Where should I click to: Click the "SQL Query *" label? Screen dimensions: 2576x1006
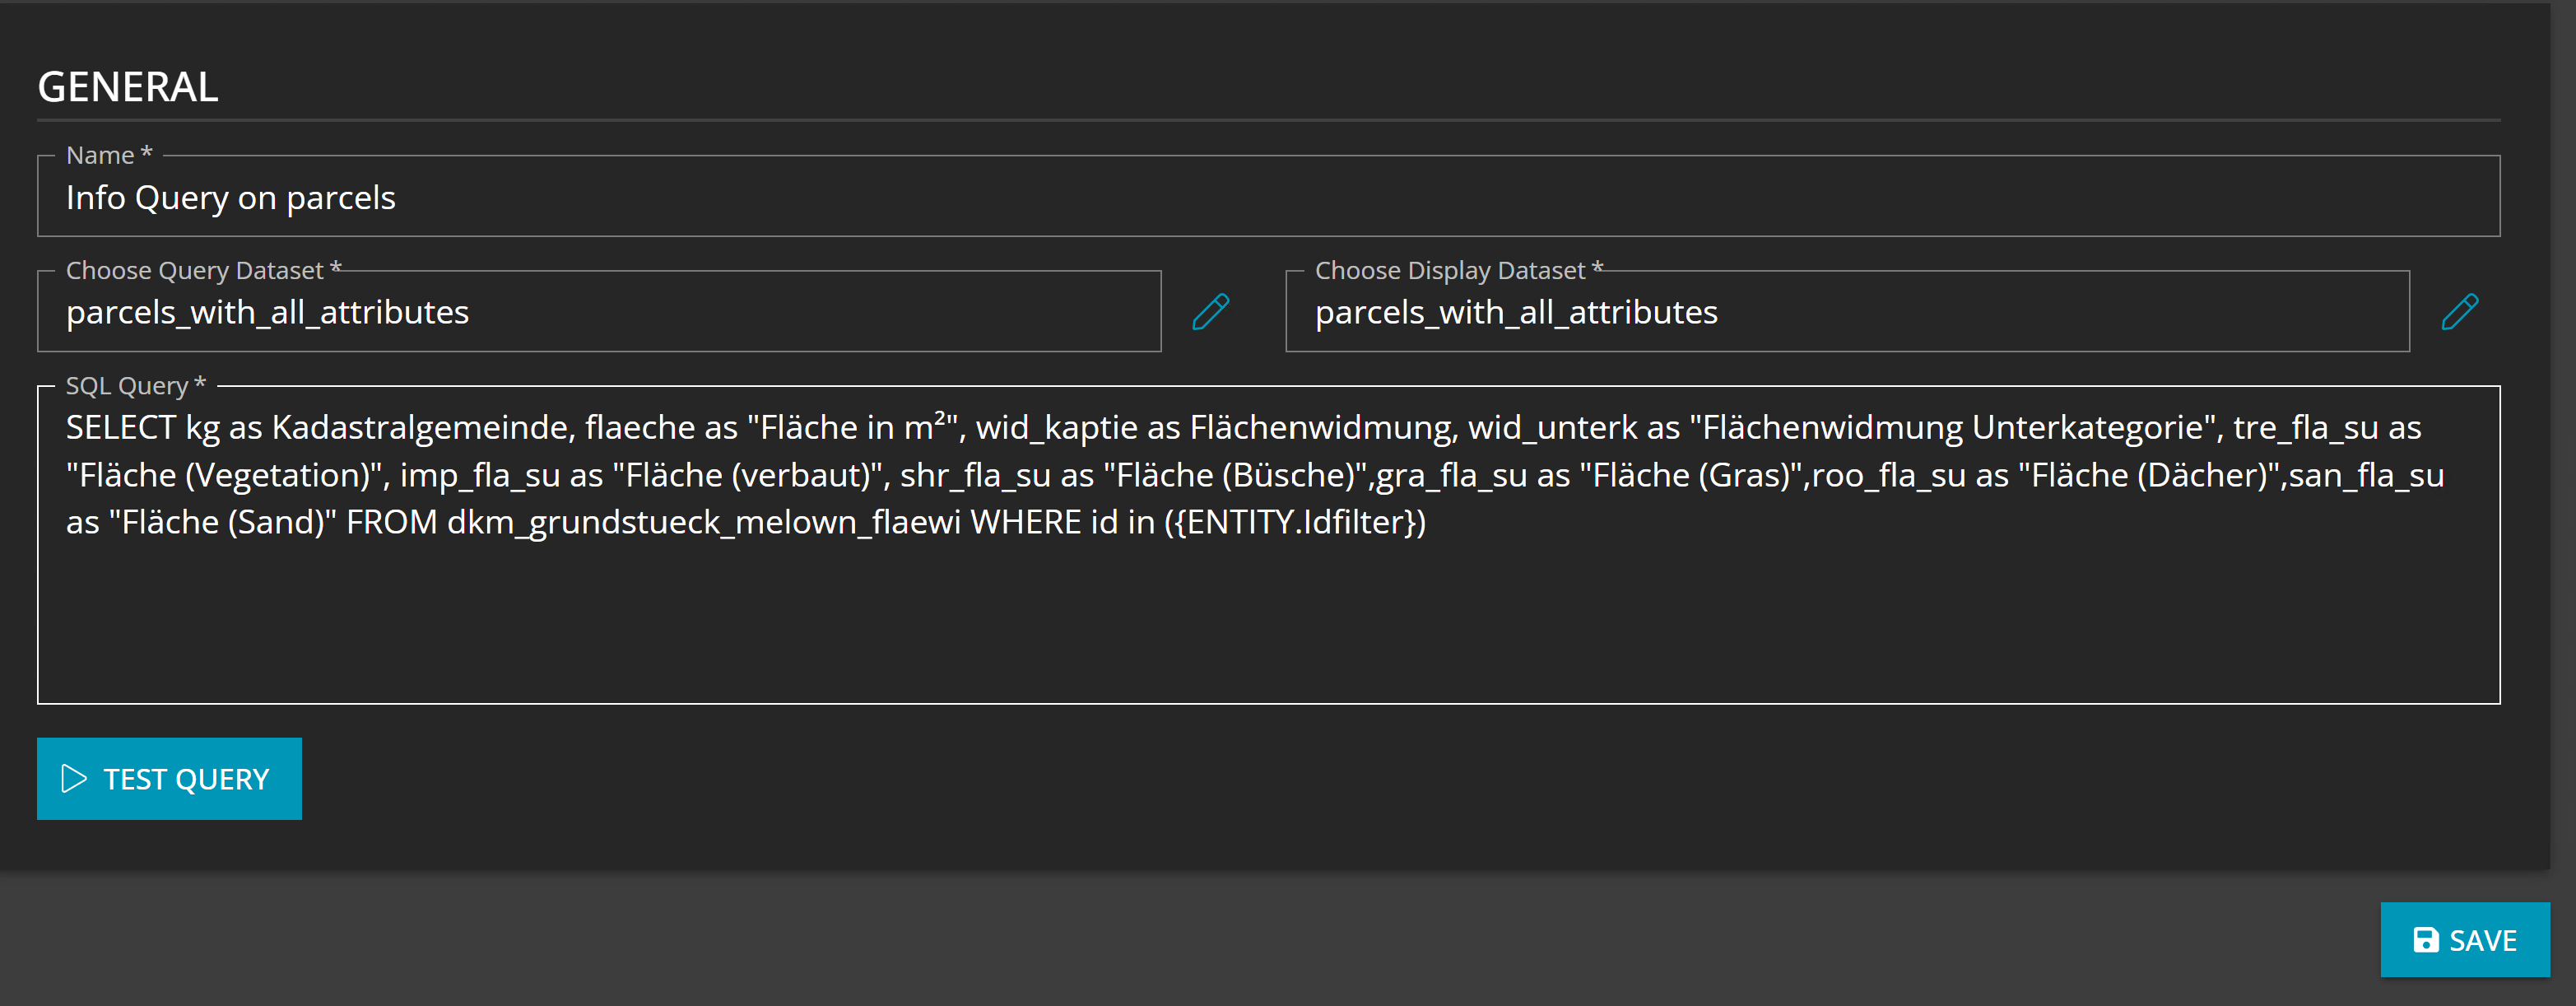point(135,386)
